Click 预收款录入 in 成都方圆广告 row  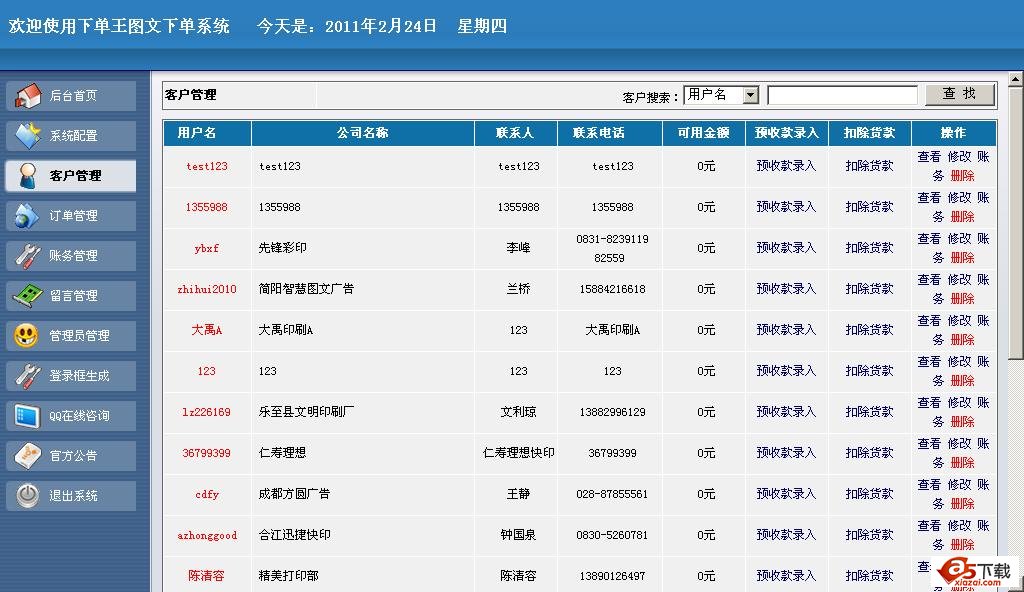786,493
